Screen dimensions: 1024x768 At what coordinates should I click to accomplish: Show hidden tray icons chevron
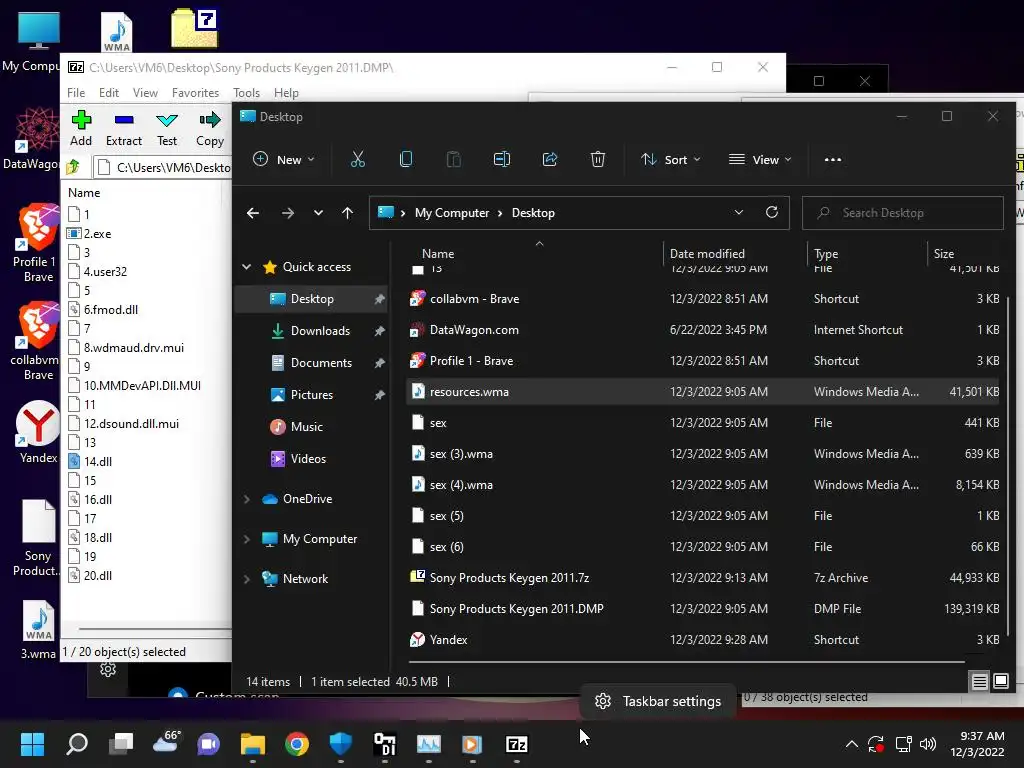852,744
